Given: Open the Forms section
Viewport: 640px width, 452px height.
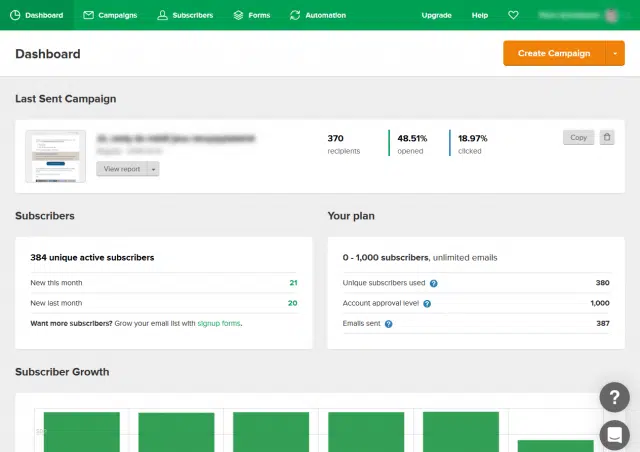Looking at the screenshot, I should [x=251, y=15].
